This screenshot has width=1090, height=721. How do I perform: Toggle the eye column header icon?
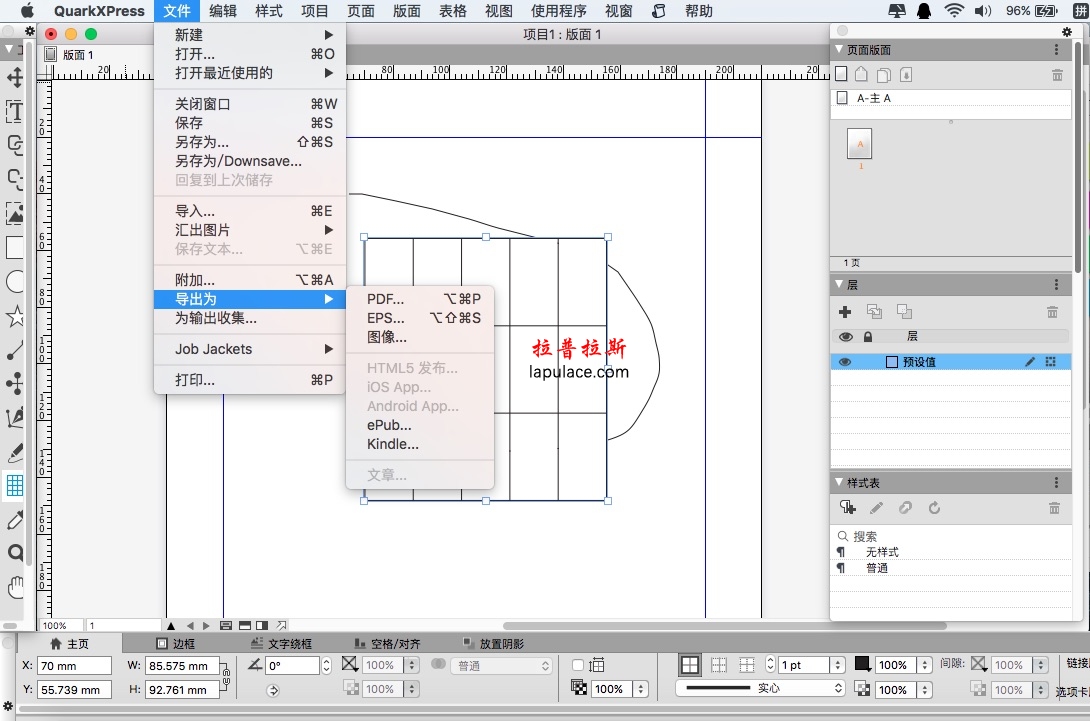coord(845,337)
